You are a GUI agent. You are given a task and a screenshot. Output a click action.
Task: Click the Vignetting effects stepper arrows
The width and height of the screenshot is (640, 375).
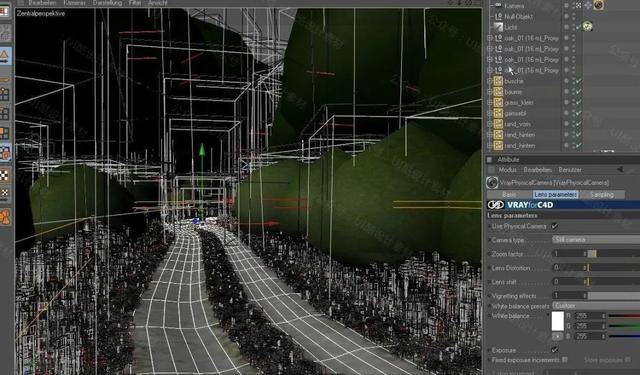pos(585,295)
